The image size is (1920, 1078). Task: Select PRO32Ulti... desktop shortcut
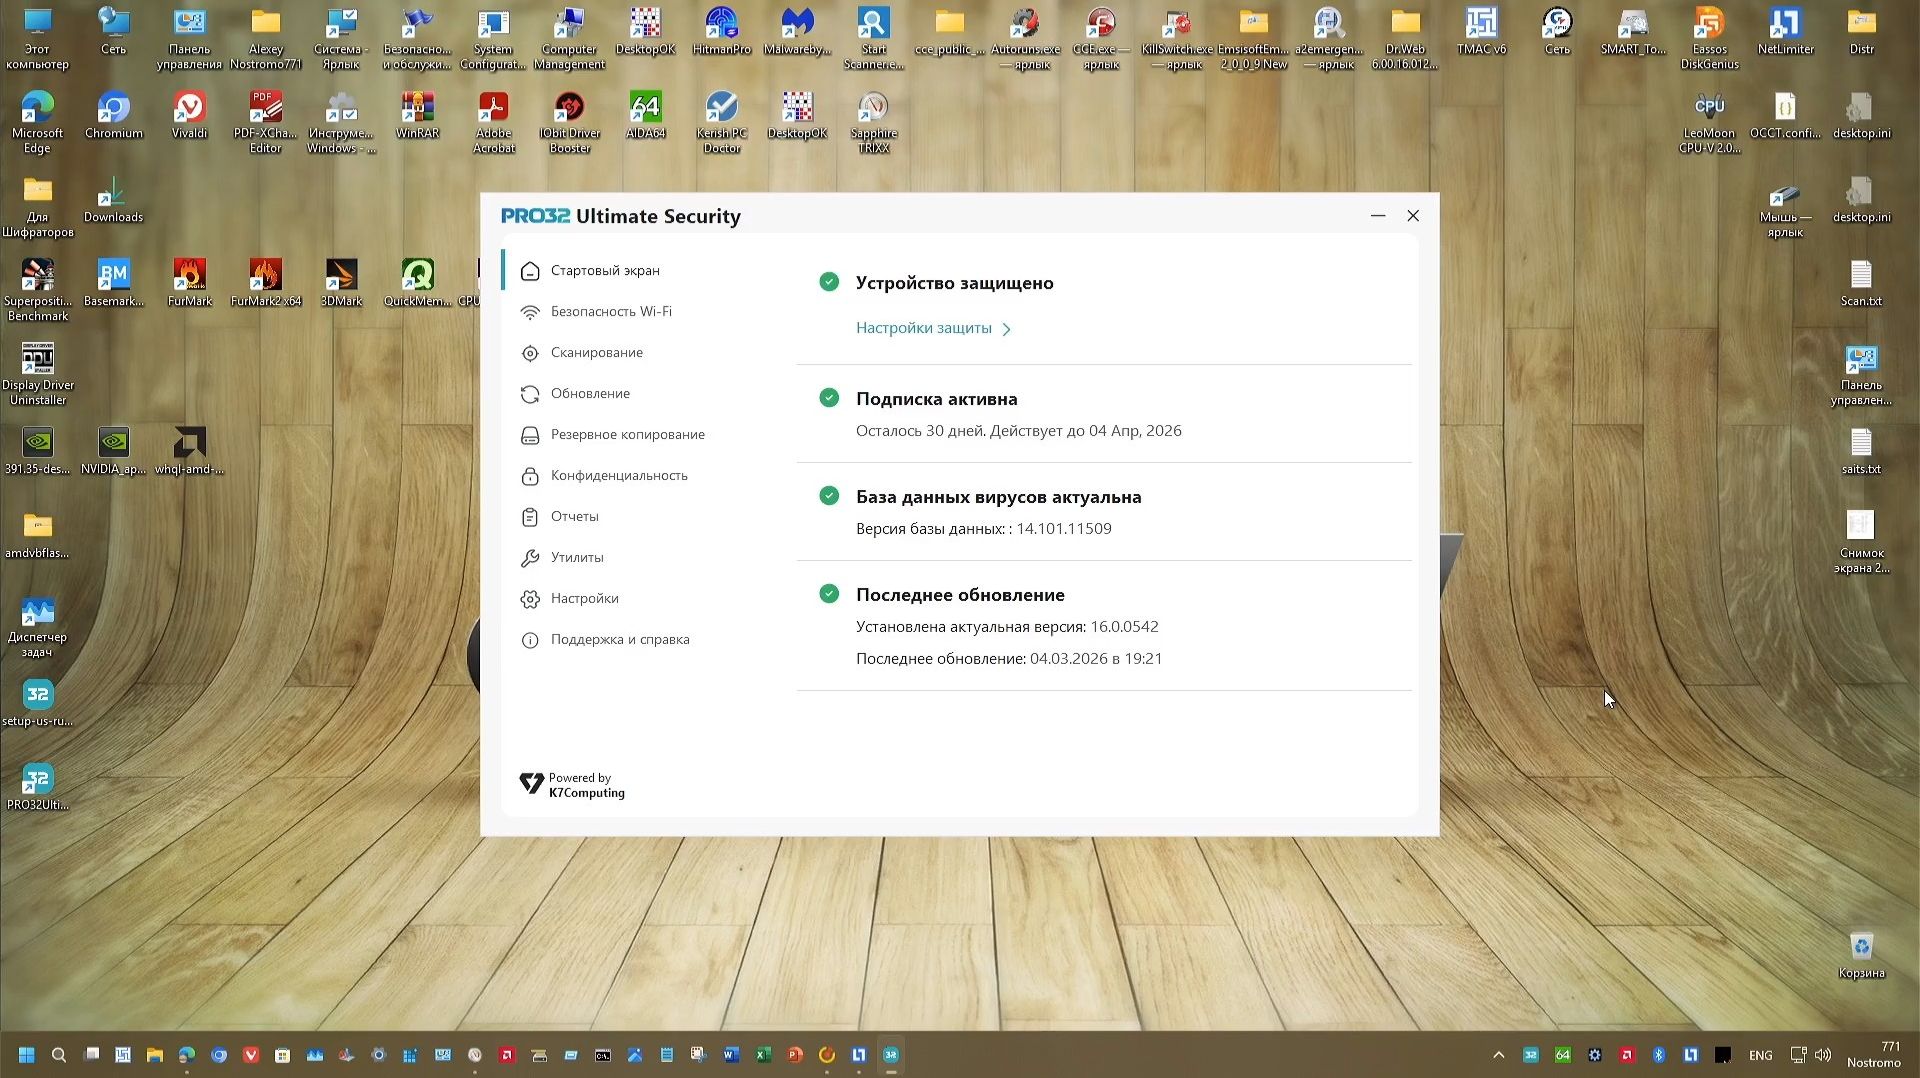pos(38,787)
